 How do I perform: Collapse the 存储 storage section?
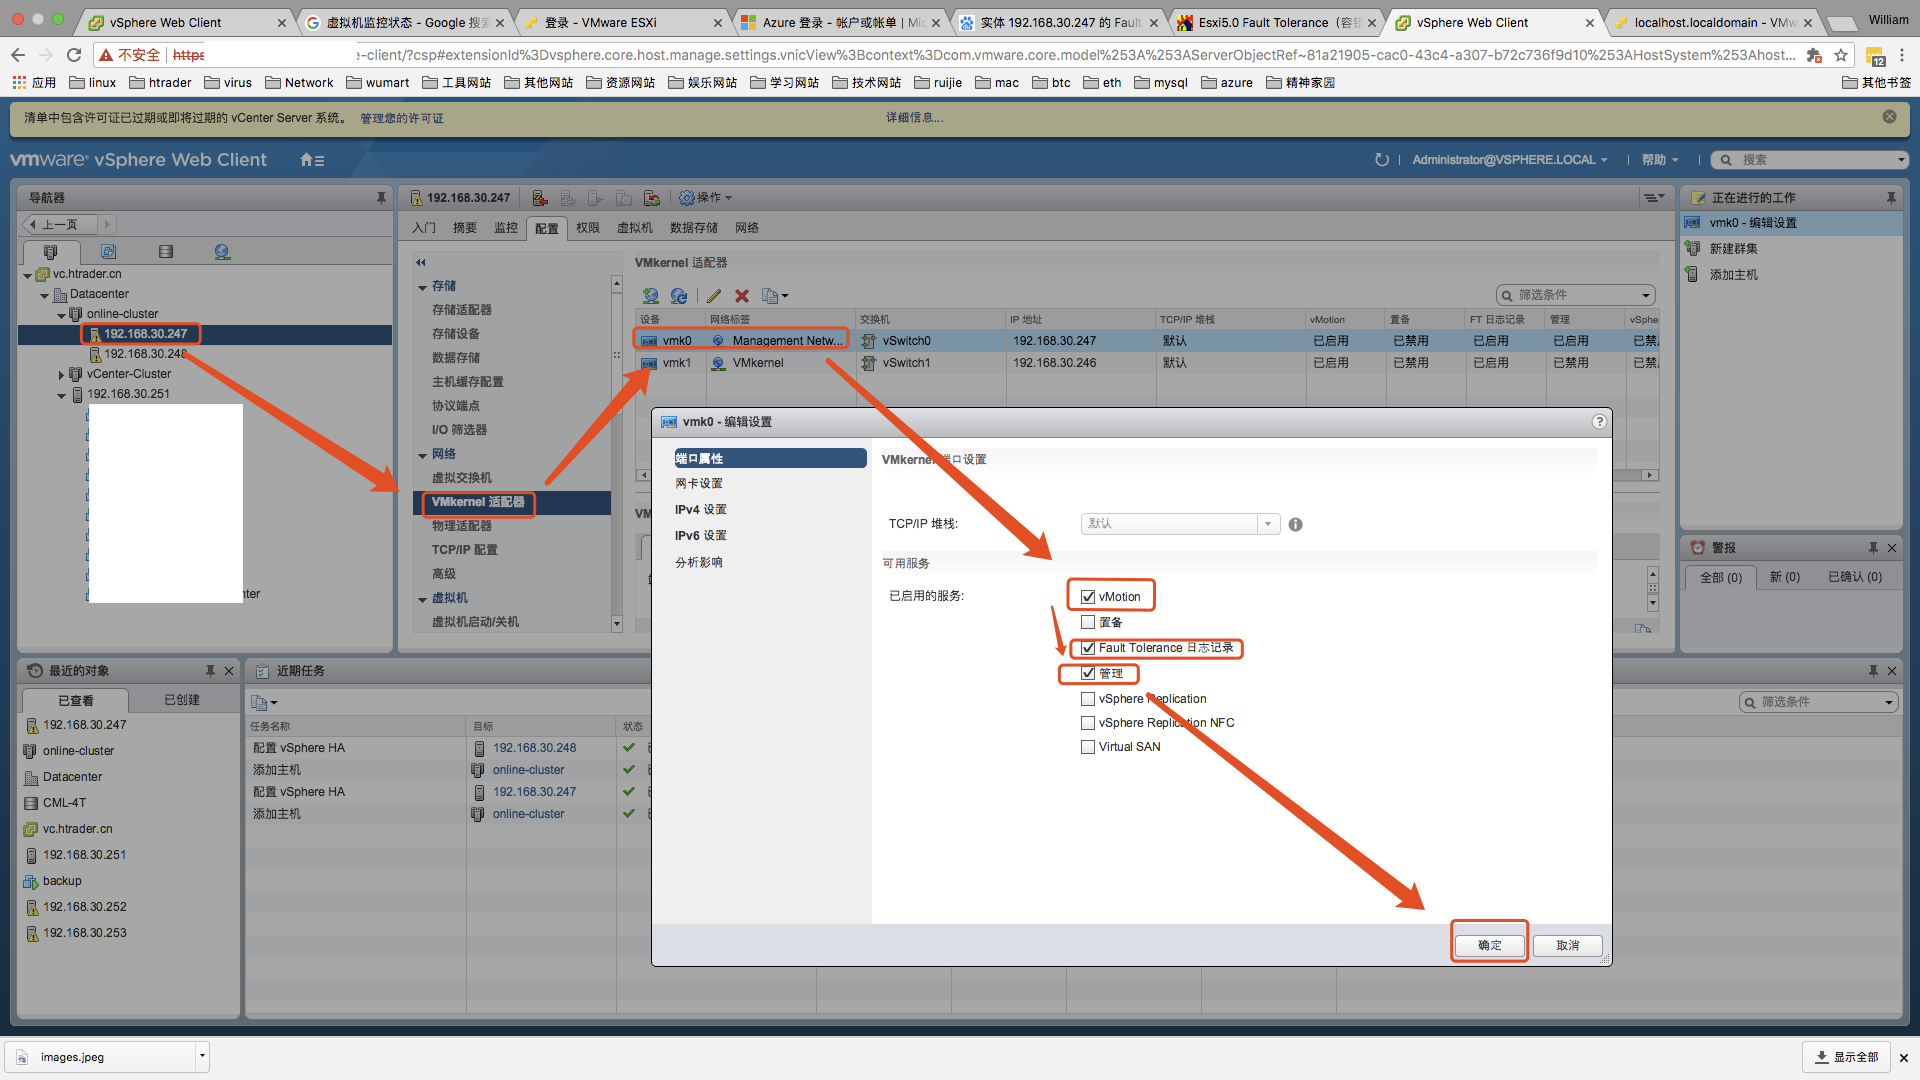click(x=423, y=287)
